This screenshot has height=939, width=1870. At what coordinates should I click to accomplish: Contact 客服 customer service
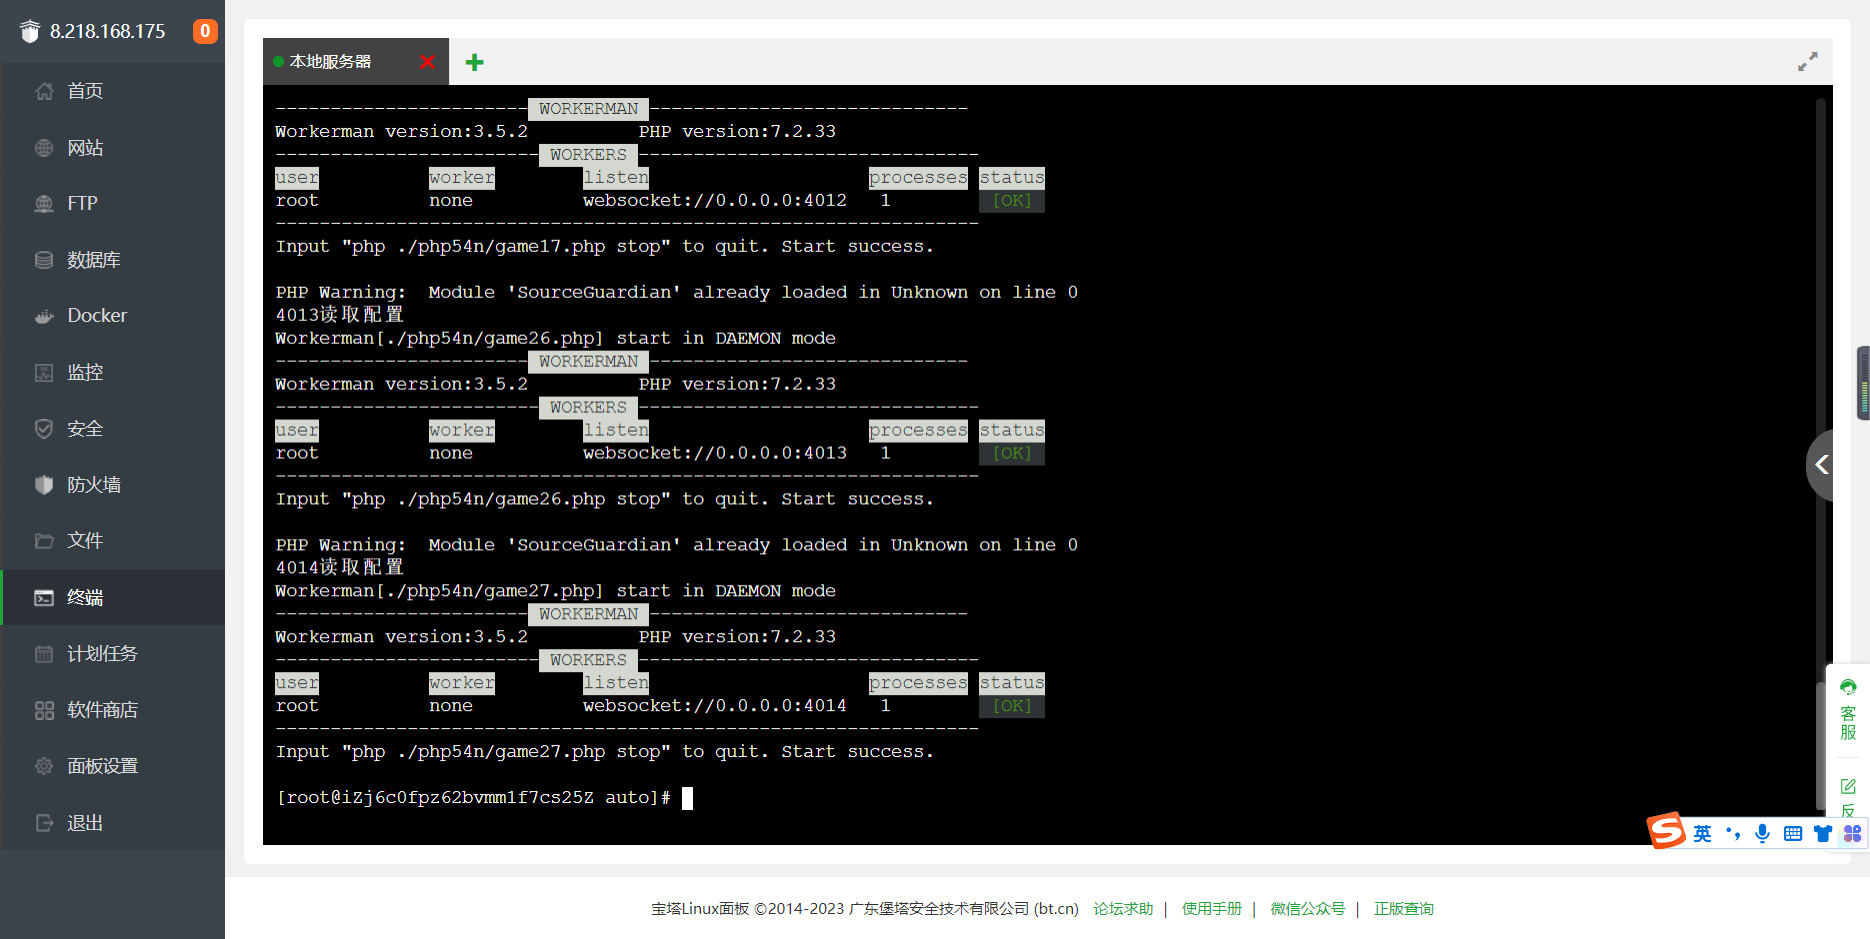(x=1847, y=707)
